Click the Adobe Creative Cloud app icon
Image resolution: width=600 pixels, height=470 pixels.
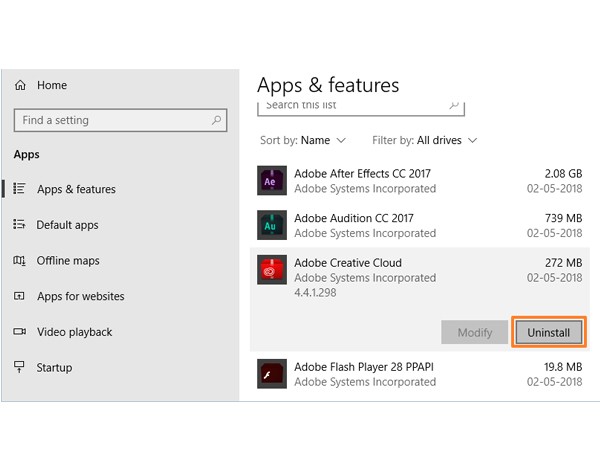[x=272, y=271]
